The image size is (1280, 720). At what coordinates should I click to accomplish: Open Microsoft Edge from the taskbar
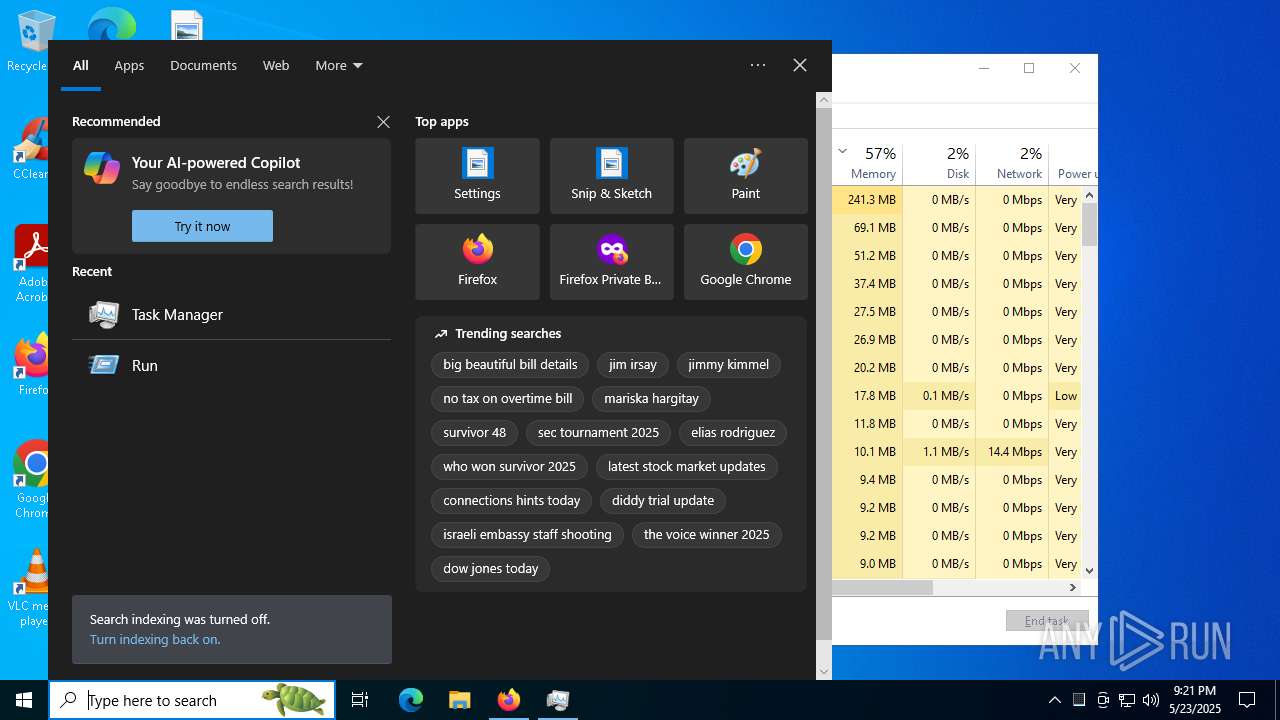411,700
